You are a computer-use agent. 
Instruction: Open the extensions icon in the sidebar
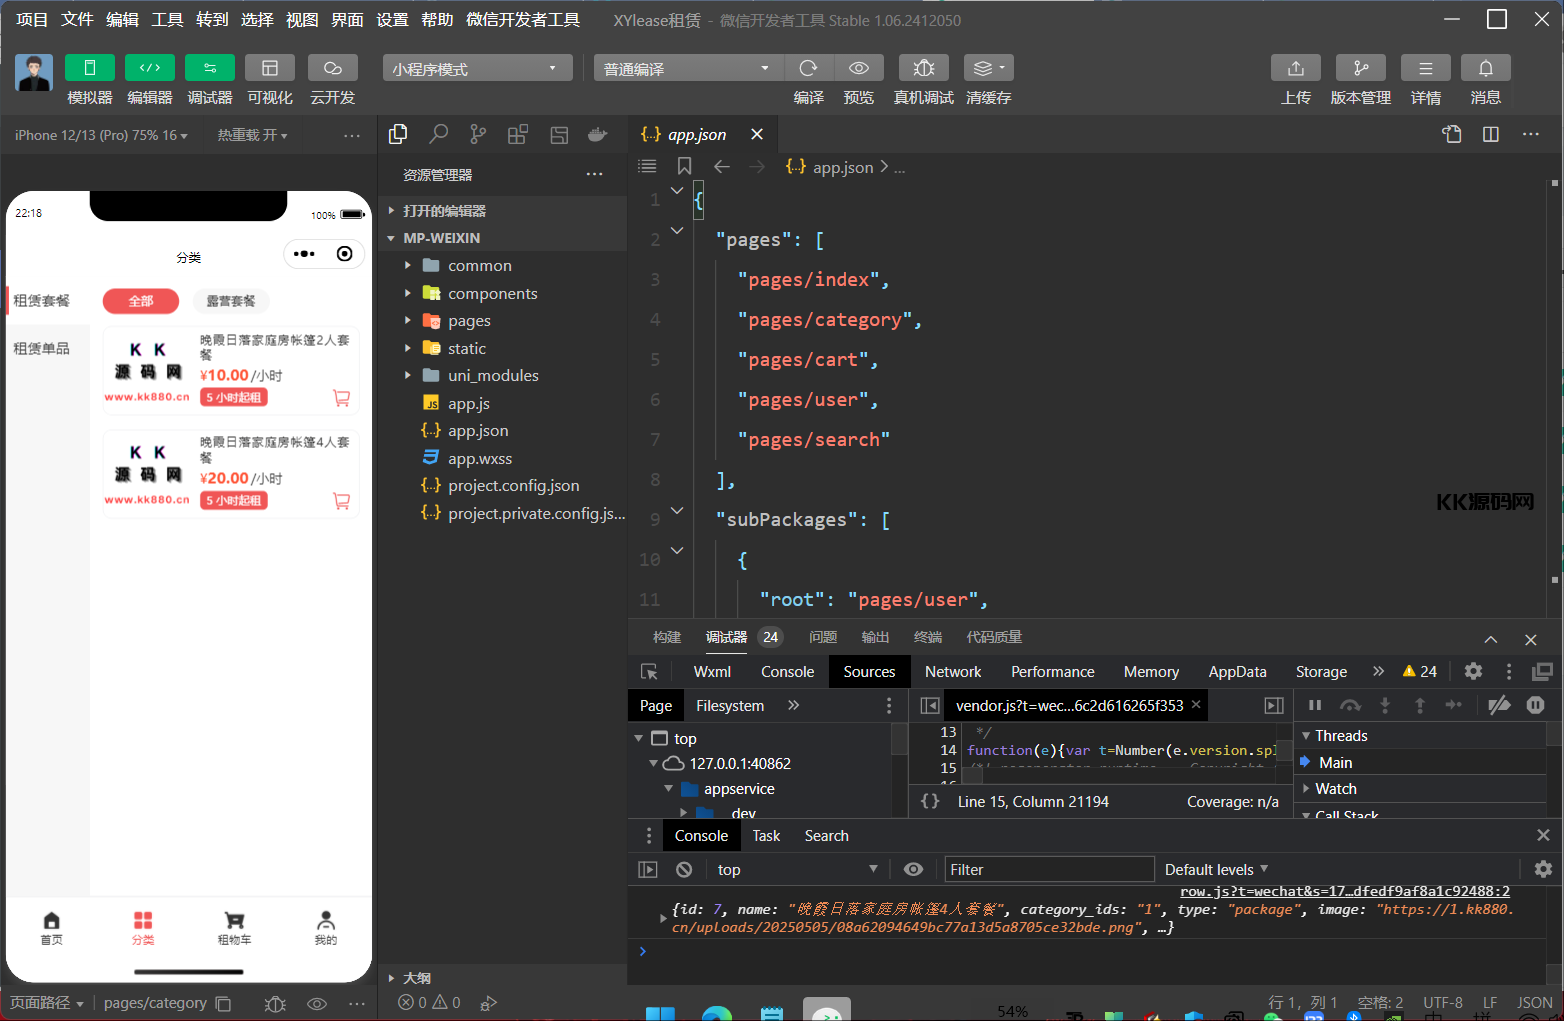[518, 134]
